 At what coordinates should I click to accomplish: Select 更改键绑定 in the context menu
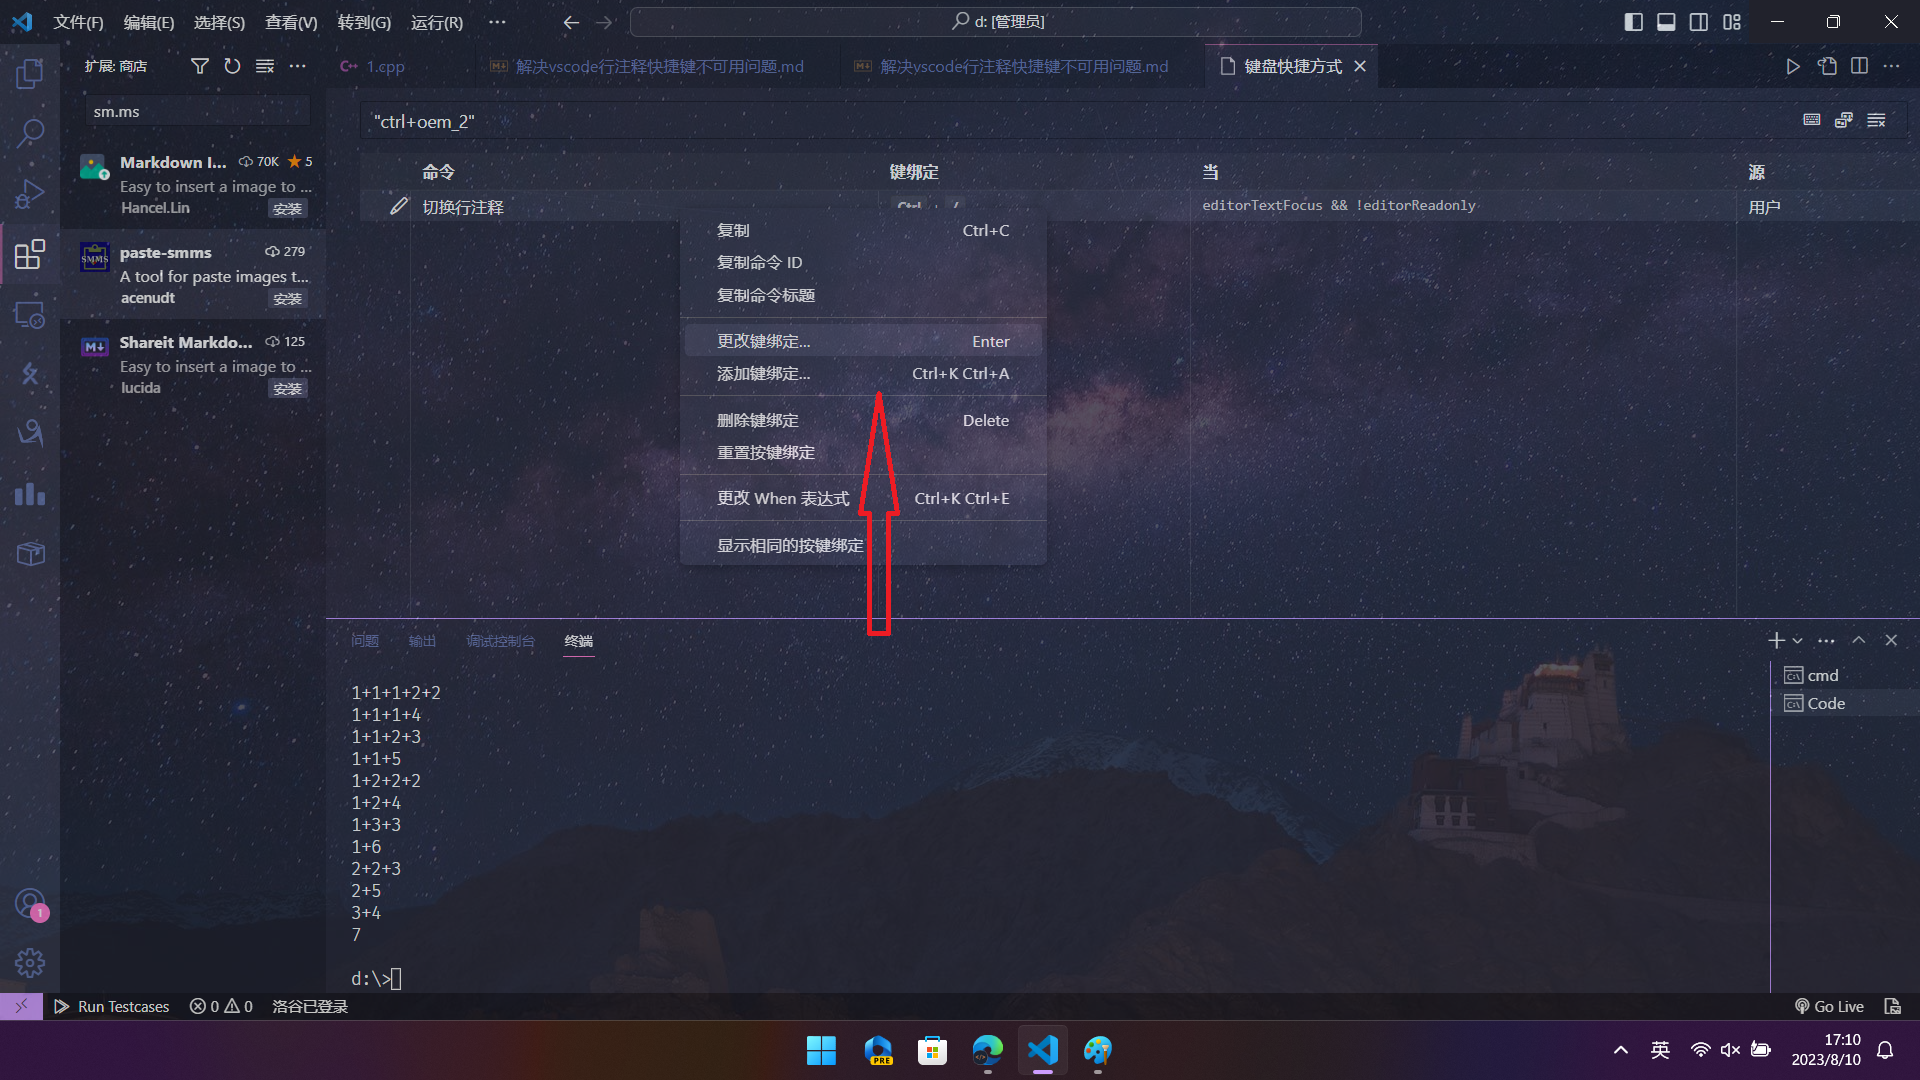pos(764,341)
